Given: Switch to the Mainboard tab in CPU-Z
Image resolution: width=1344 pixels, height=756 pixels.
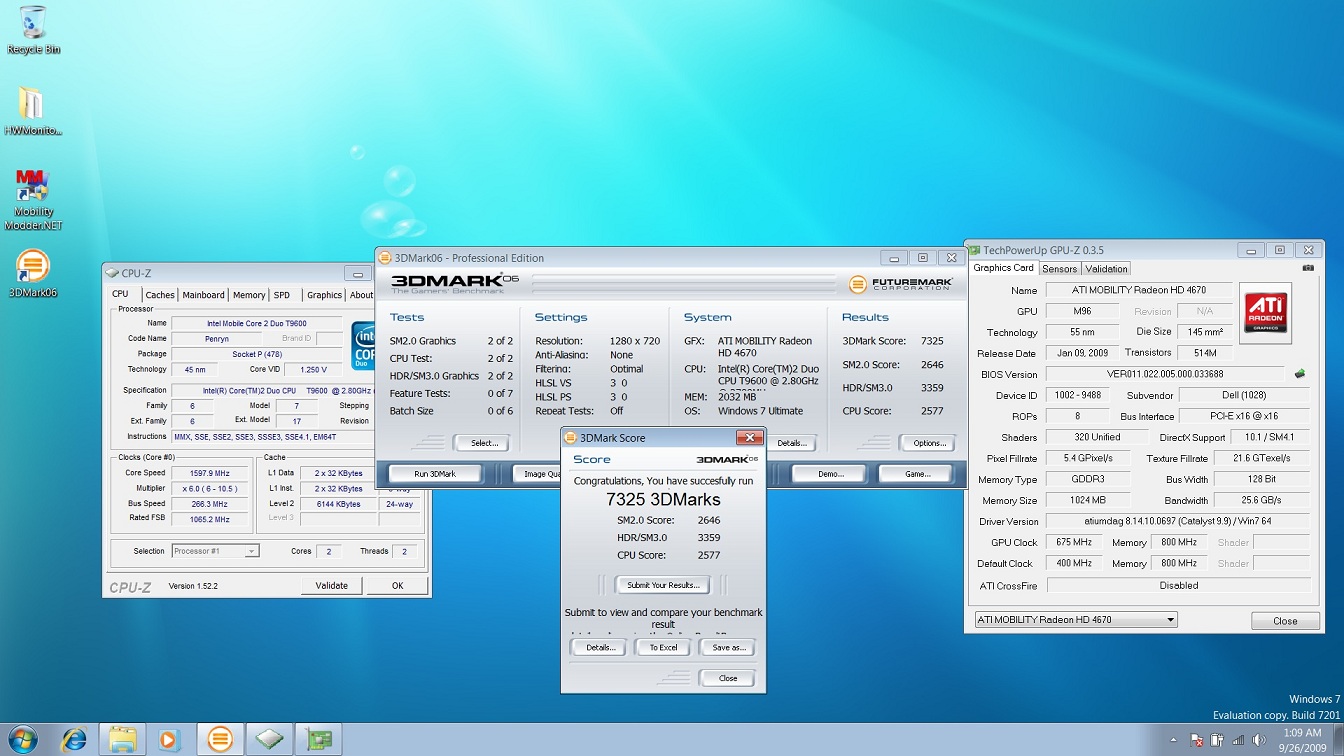Looking at the screenshot, I should [203, 295].
